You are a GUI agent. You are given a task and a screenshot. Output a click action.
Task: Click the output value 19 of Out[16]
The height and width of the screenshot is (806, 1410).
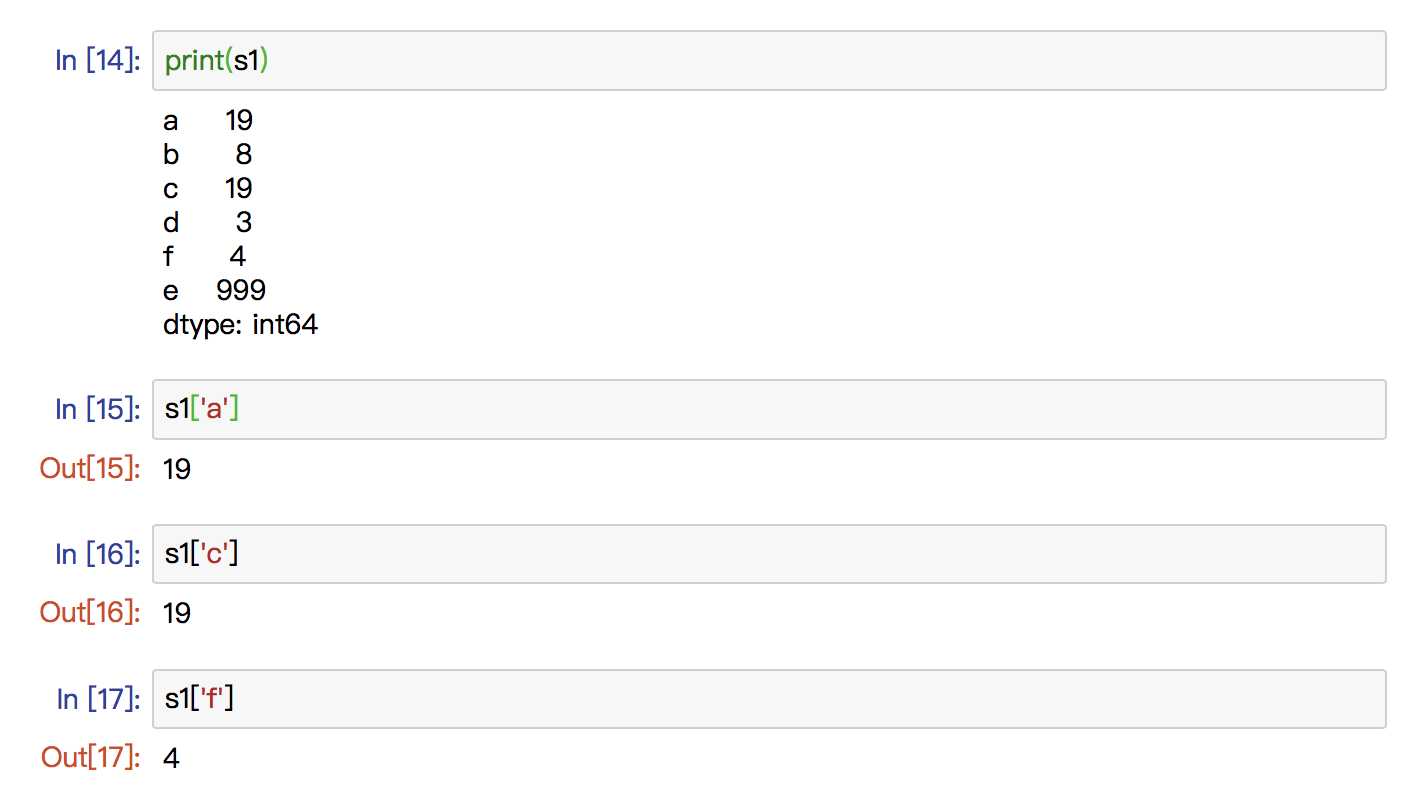tap(176, 613)
